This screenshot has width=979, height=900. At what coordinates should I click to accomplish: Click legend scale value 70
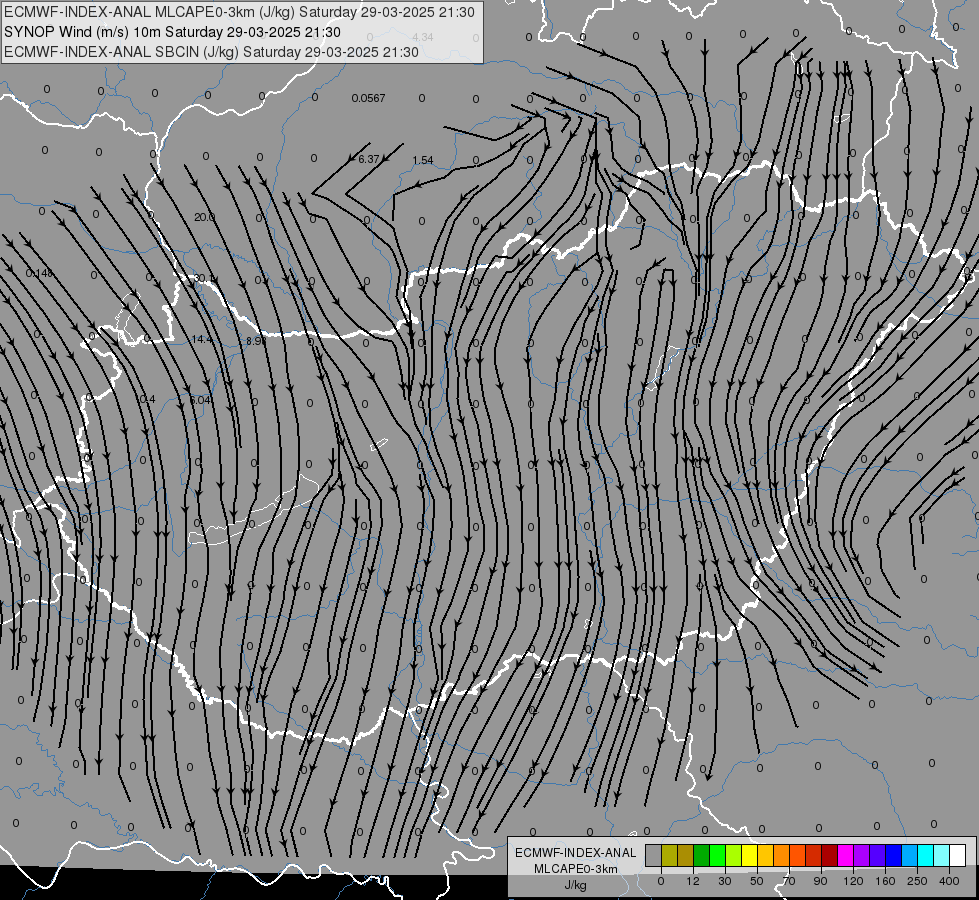point(789,881)
